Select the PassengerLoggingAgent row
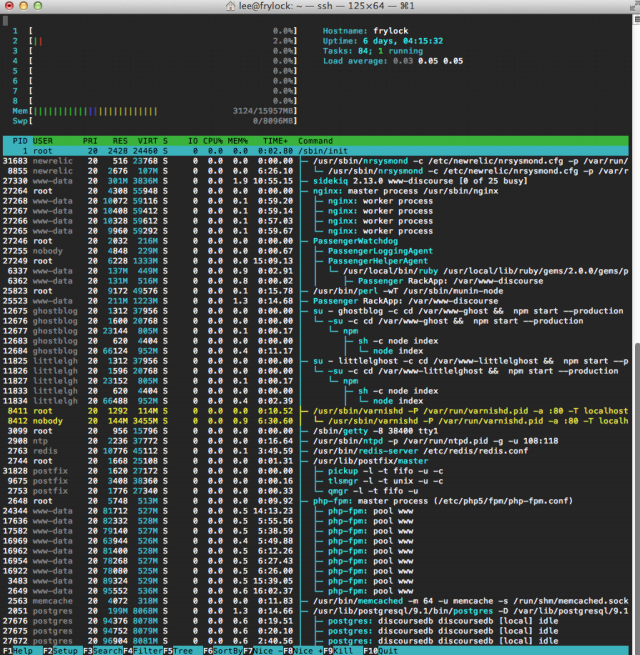This screenshot has width=640, height=655. point(315,251)
